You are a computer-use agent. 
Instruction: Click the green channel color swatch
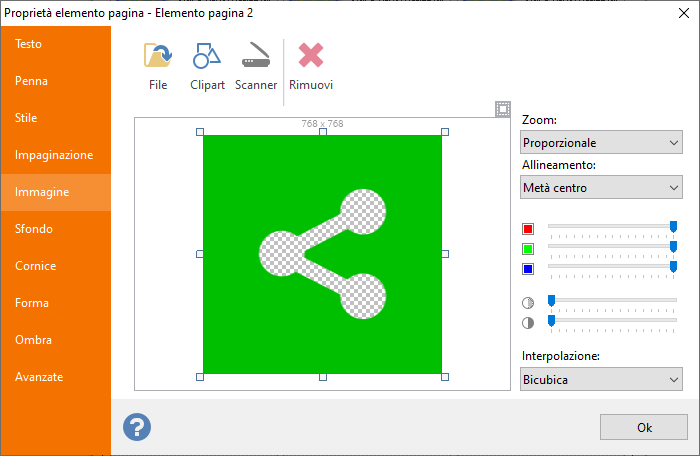click(x=528, y=249)
